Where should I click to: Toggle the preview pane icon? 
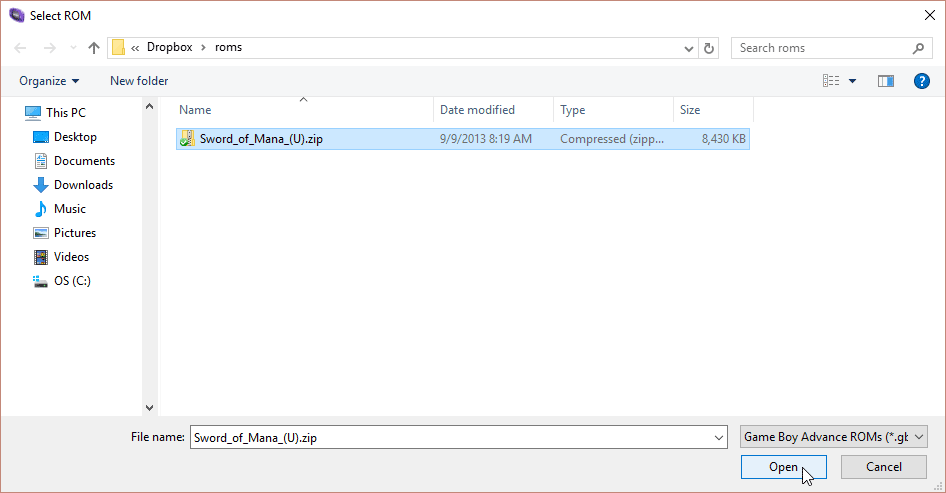tap(886, 81)
